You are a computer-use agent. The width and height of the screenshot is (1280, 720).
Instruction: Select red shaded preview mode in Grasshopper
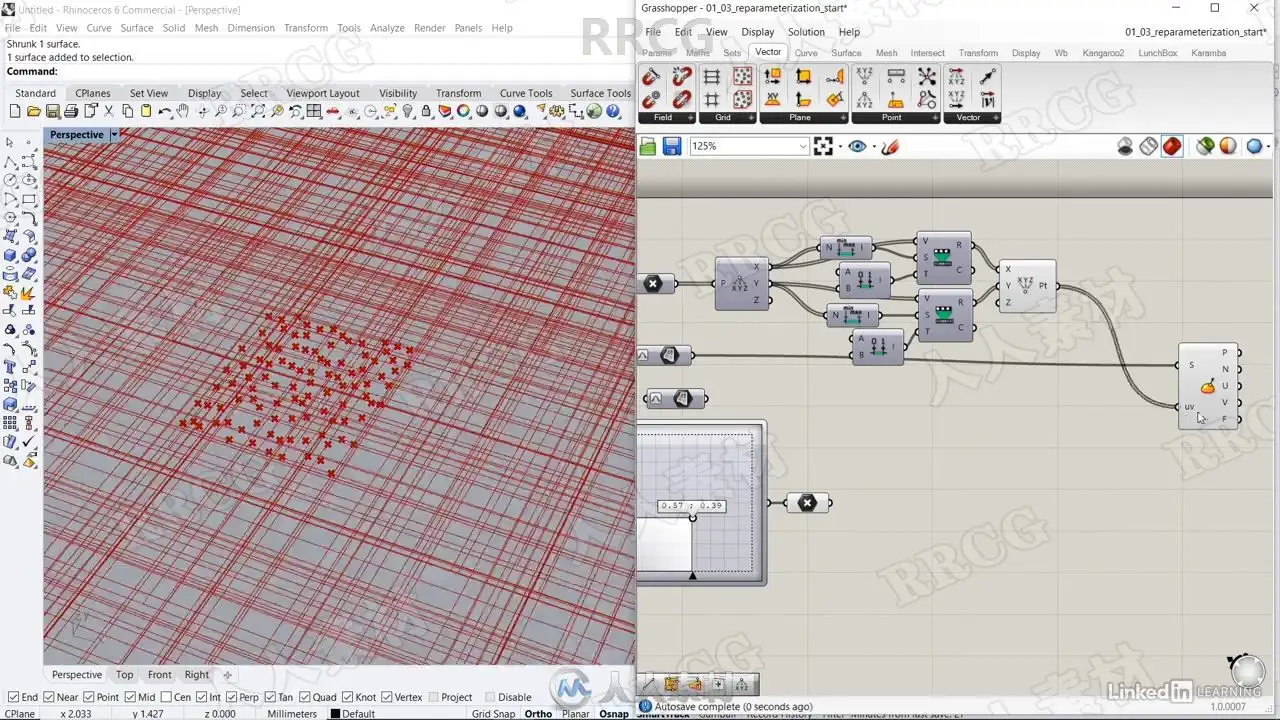1172,147
